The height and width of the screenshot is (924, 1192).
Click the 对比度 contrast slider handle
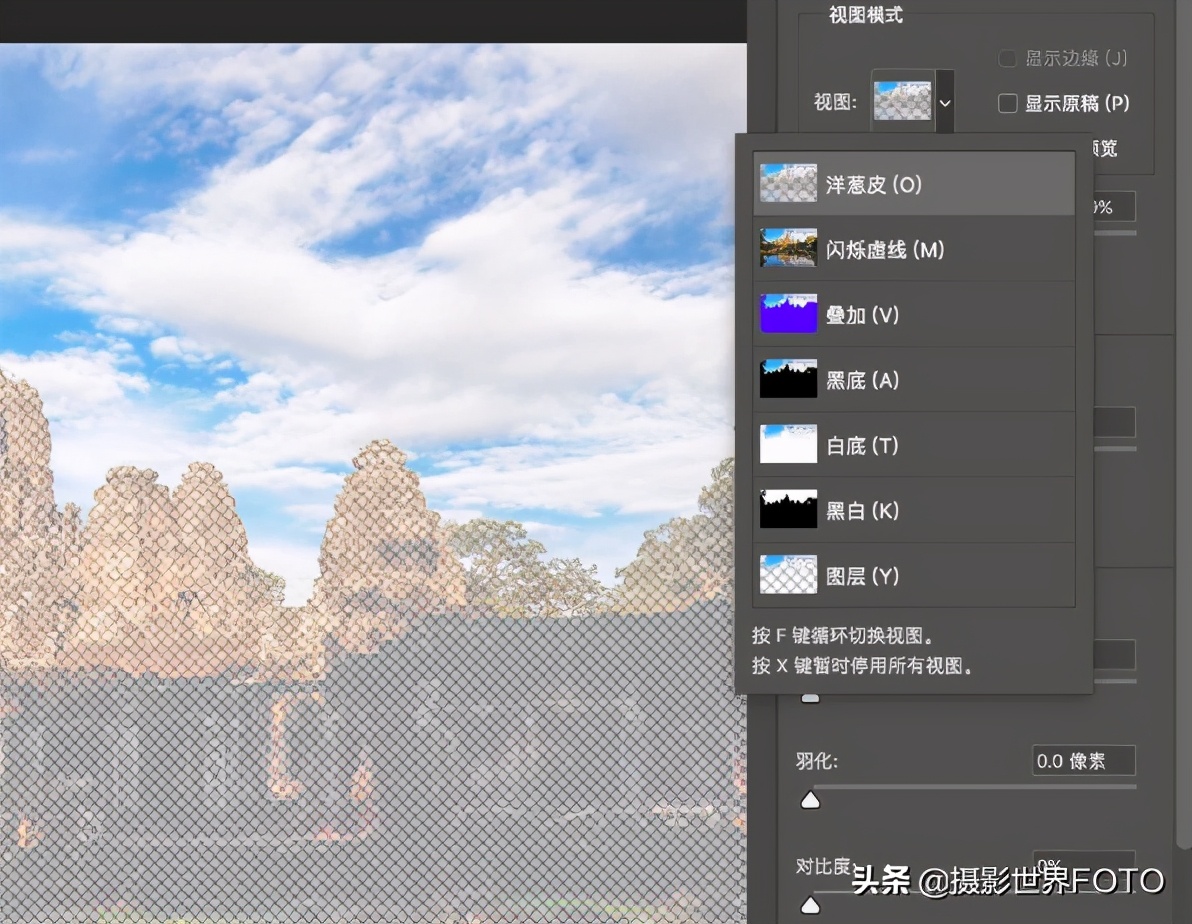[x=811, y=904]
